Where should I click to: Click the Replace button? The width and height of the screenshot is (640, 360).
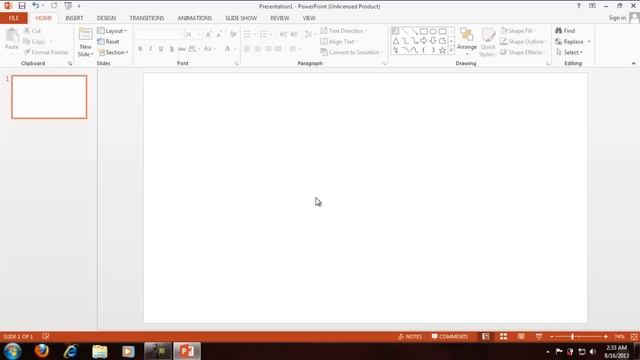(569, 42)
